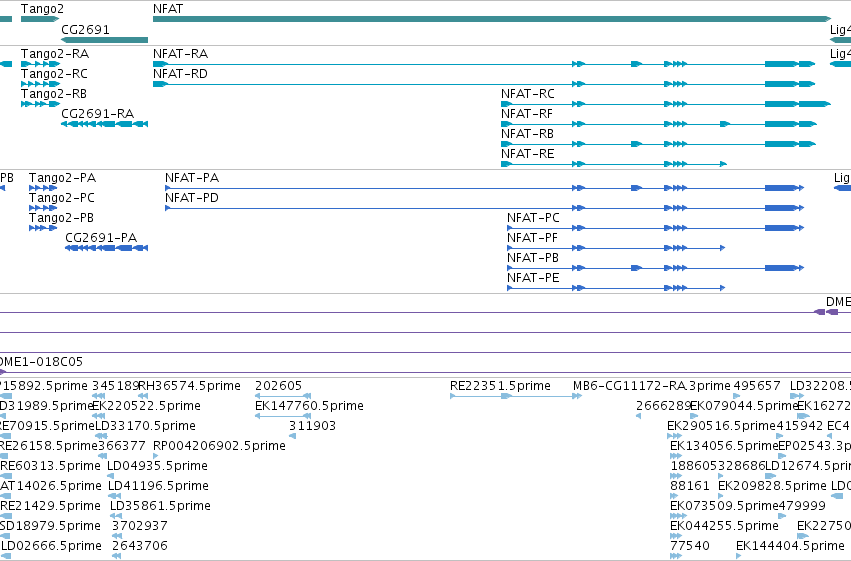Select the NFAT-RB transcript label

tap(527, 134)
